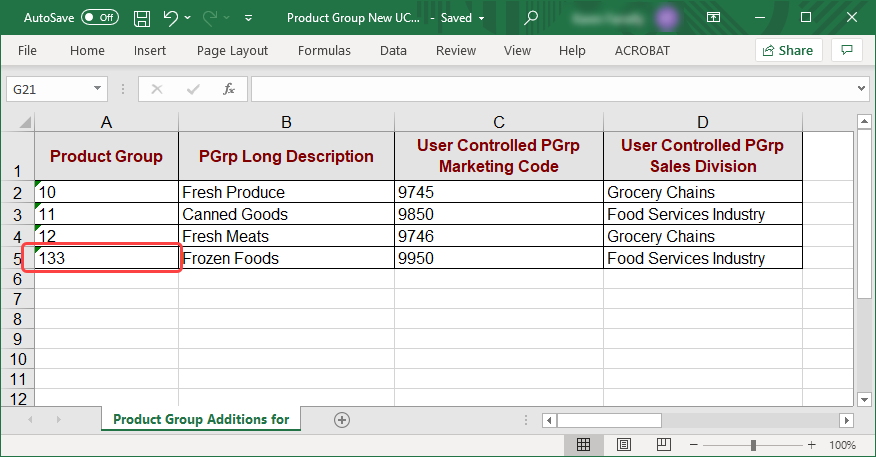Open the Ribbon Display Options icon
This screenshot has height=457, width=876.
pyautogui.click(x=714, y=18)
